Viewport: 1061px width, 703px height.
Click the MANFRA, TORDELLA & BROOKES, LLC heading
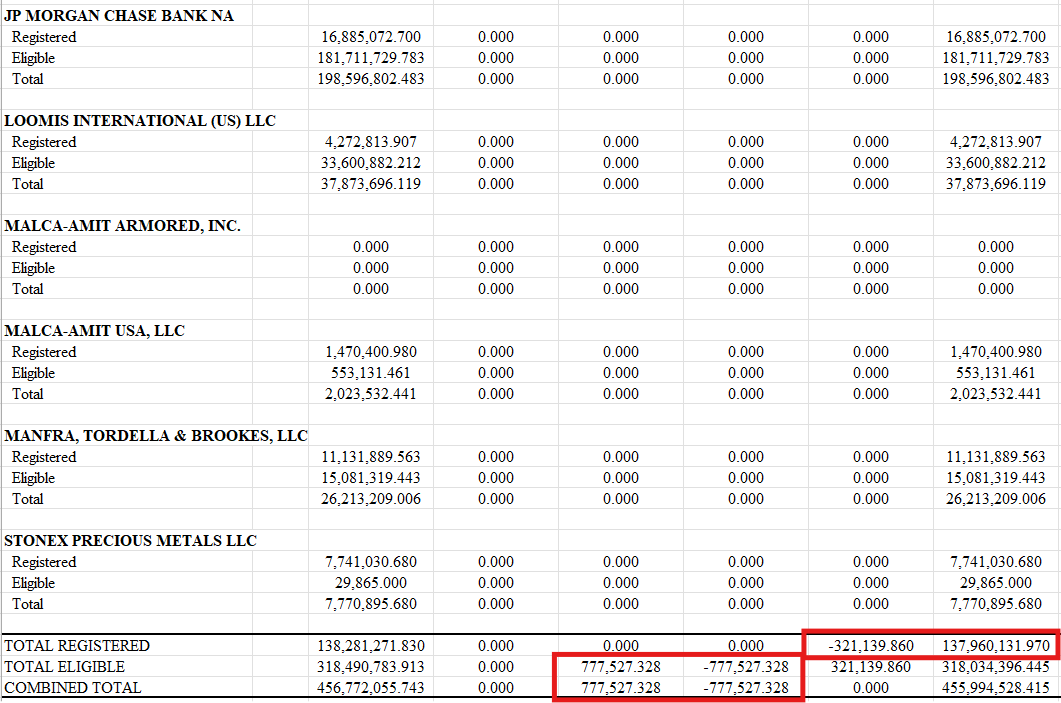[x=156, y=436]
